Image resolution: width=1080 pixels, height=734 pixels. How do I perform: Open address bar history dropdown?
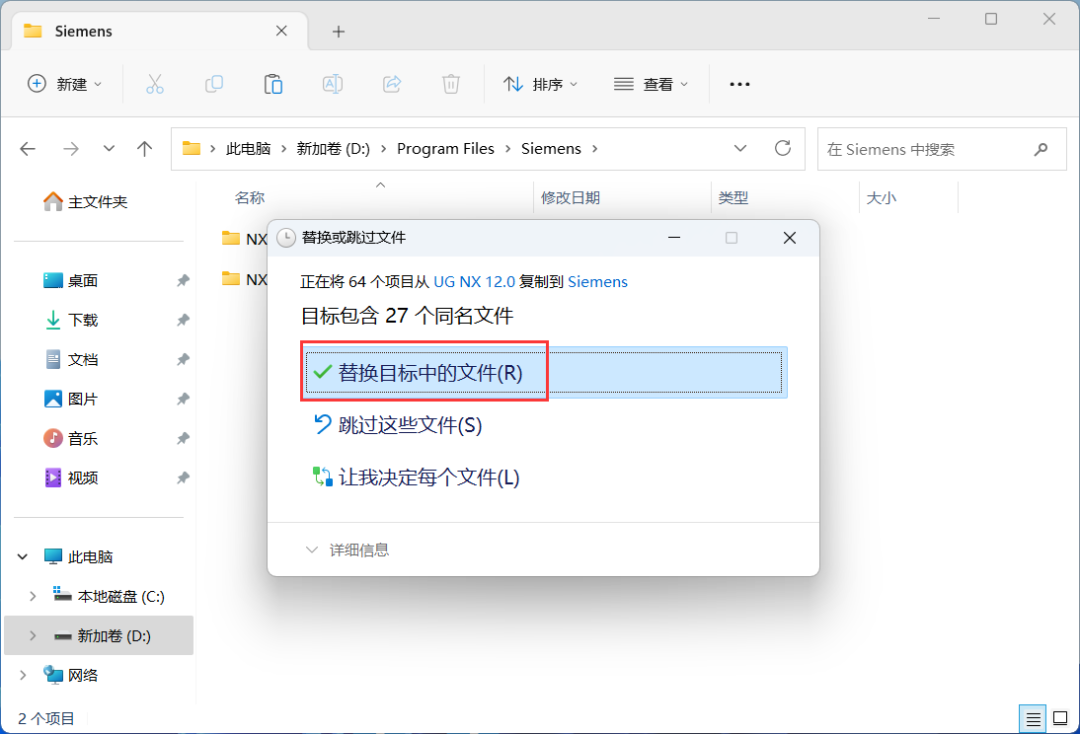pyautogui.click(x=740, y=149)
